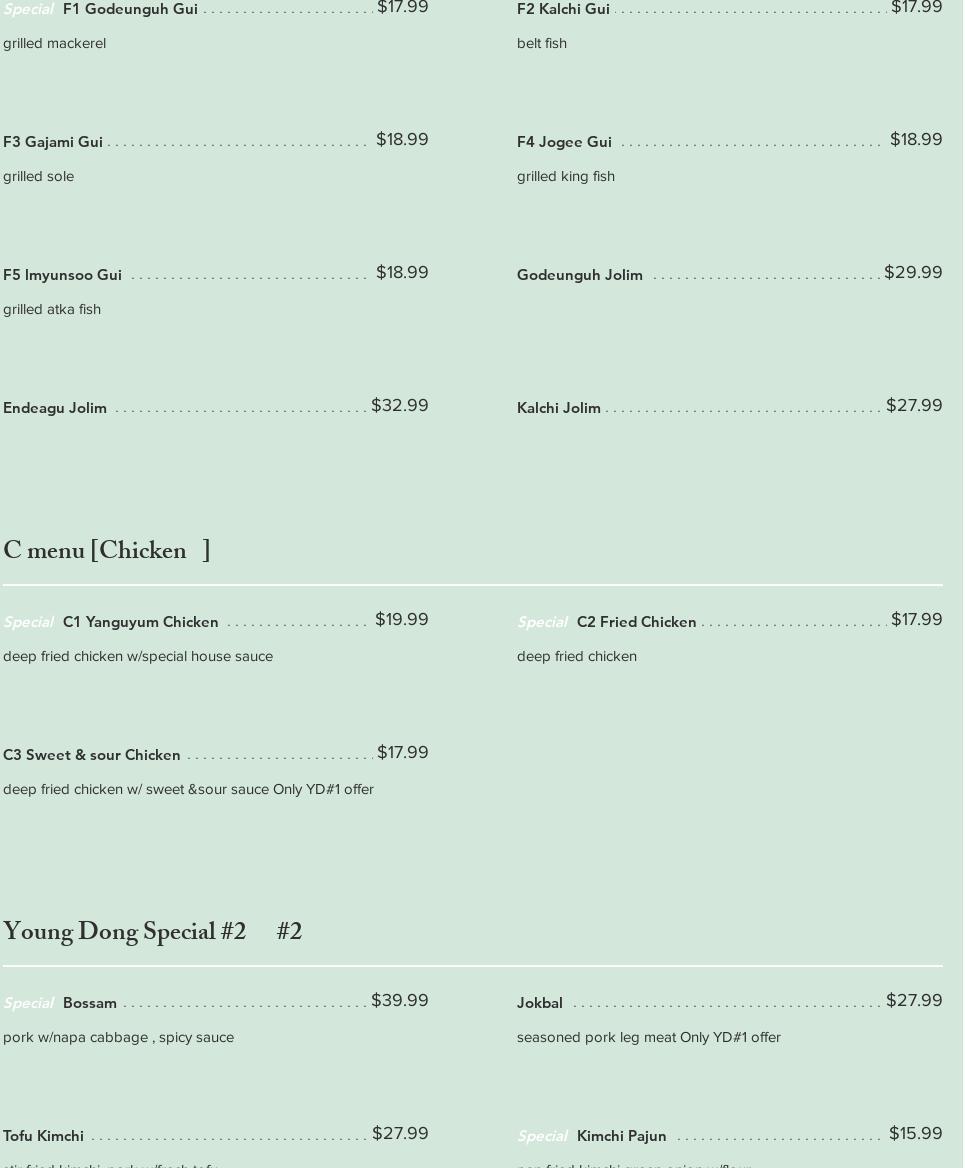Screen dimensions: 965x1168
Task: Click the Young Dong Special #2 heading
Action: [153, 932]
